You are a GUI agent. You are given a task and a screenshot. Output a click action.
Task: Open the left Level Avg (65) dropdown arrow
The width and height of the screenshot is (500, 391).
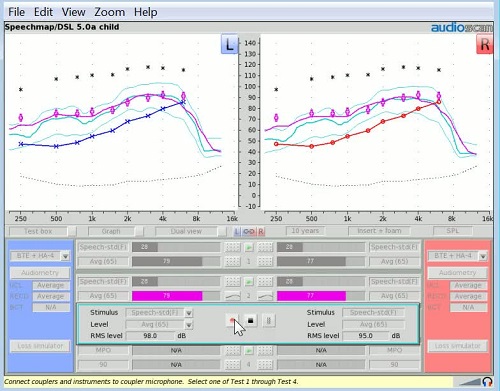(x=189, y=325)
